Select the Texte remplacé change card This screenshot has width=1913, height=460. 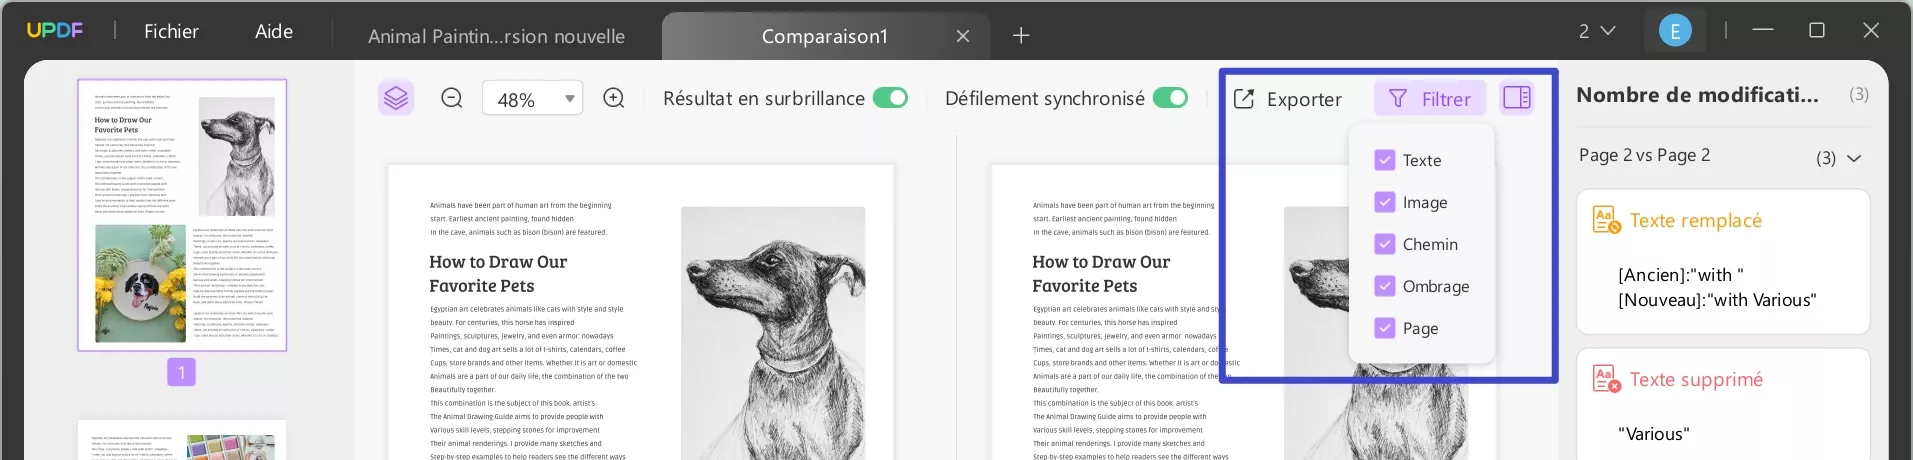[1723, 262]
